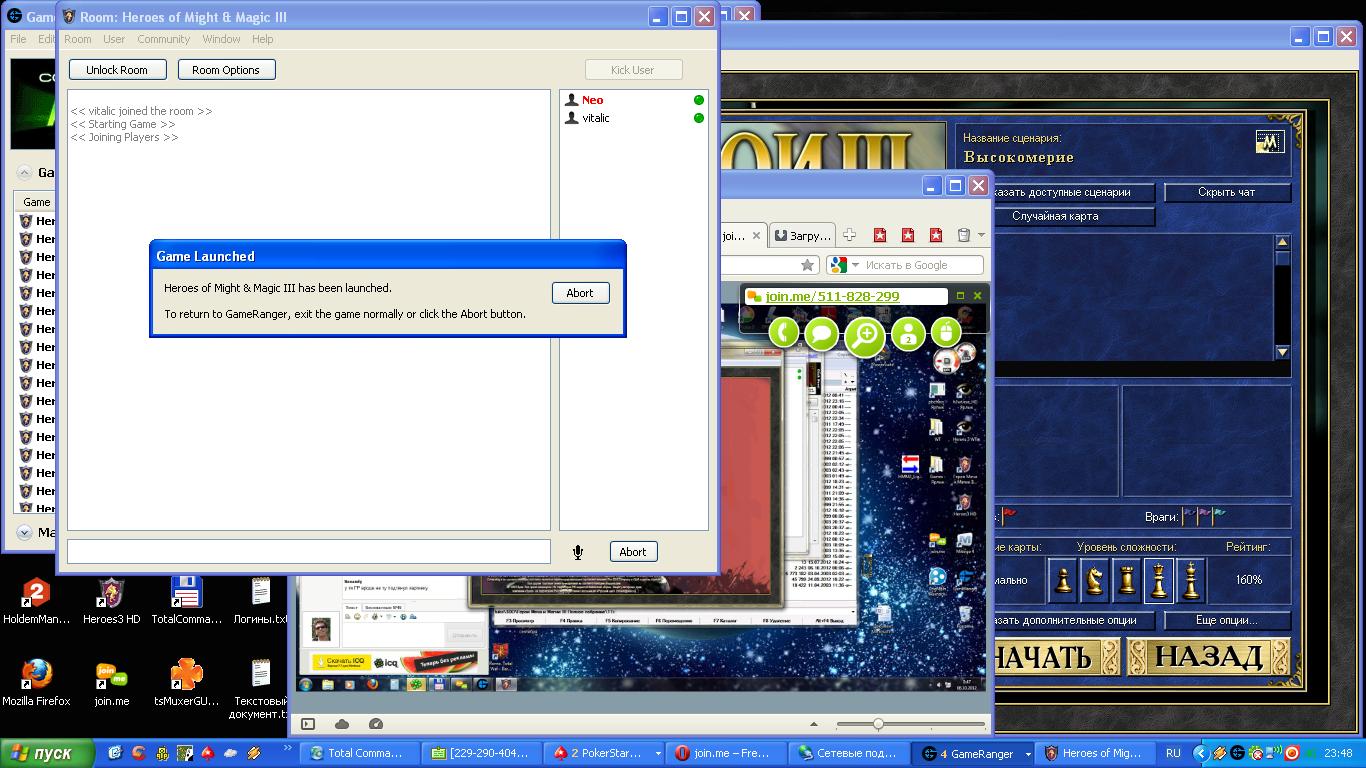Open the join.me chat bubble icon
1366x768 pixels.
pos(822,333)
